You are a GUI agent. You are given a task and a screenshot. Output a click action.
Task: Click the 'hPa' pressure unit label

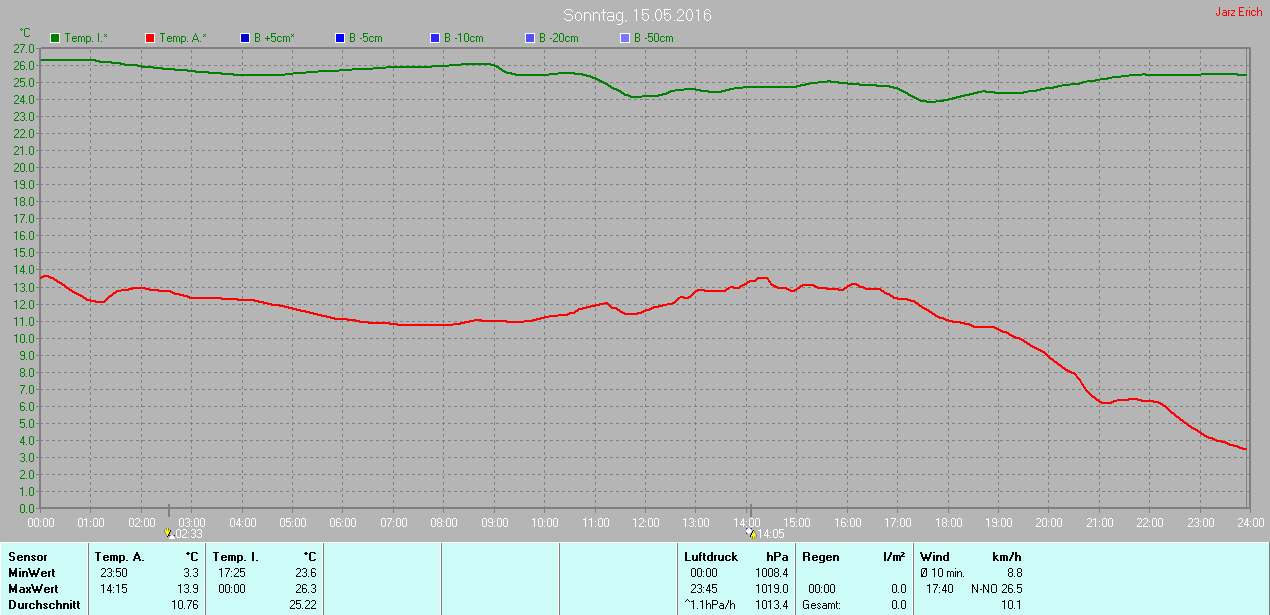[x=777, y=557]
